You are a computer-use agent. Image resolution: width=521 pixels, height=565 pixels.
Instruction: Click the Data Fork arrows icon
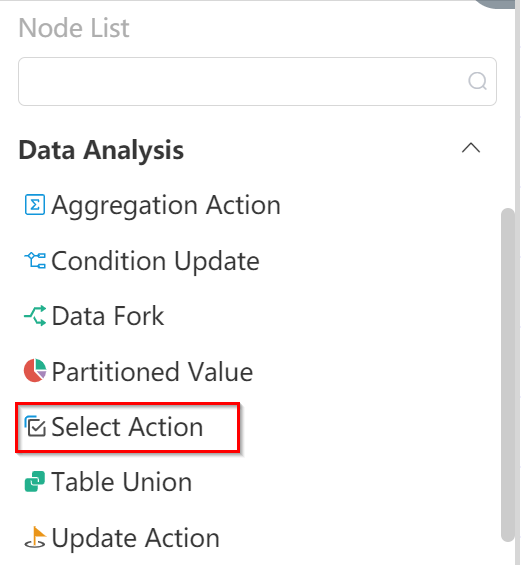[x=35, y=316]
